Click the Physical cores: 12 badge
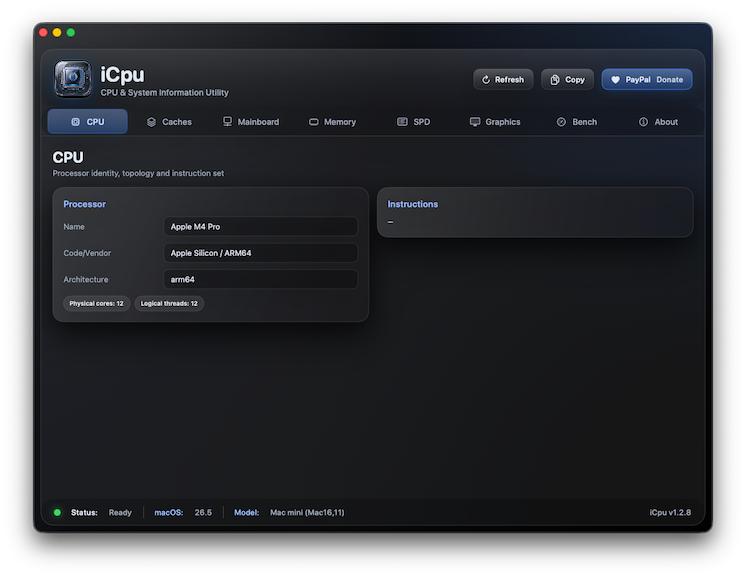This screenshot has height=577, width=746. click(97, 303)
